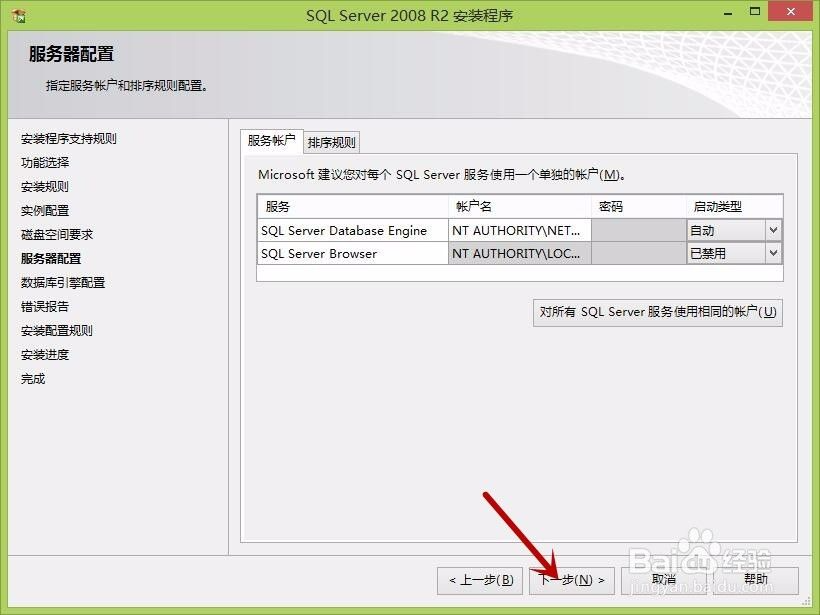This screenshot has width=820, height=615.
Task: Go back with 上一步 button
Action: click(480, 580)
